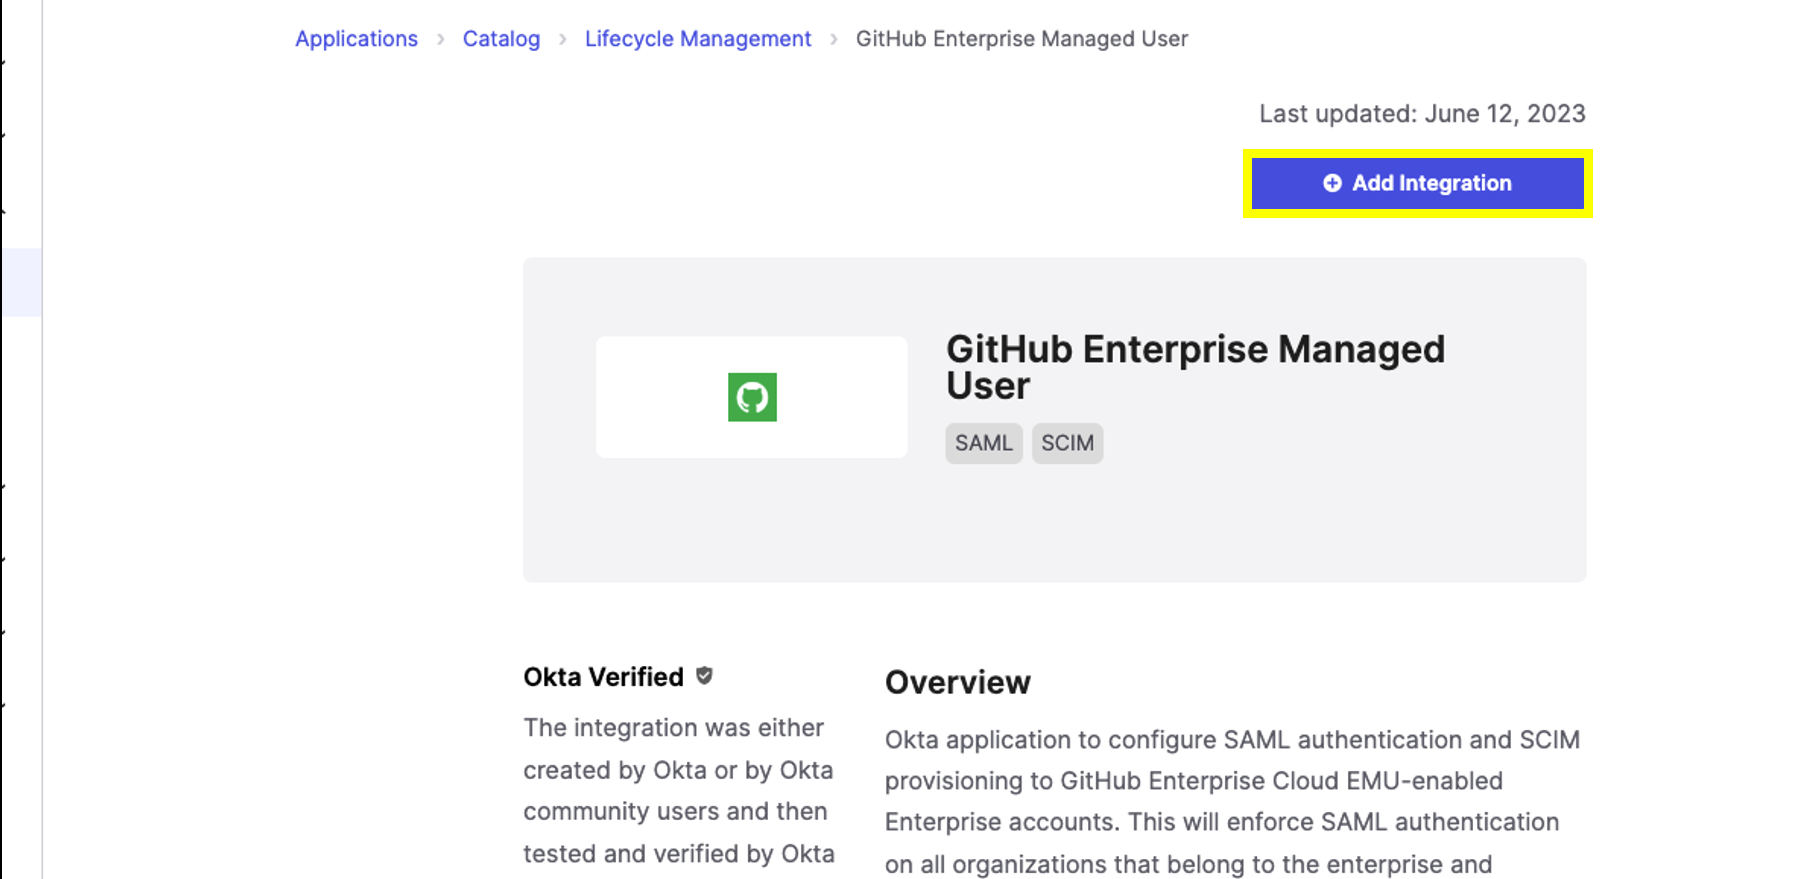1800x879 pixels.
Task: Click the Overview heading
Action: (x=957, y=682)
